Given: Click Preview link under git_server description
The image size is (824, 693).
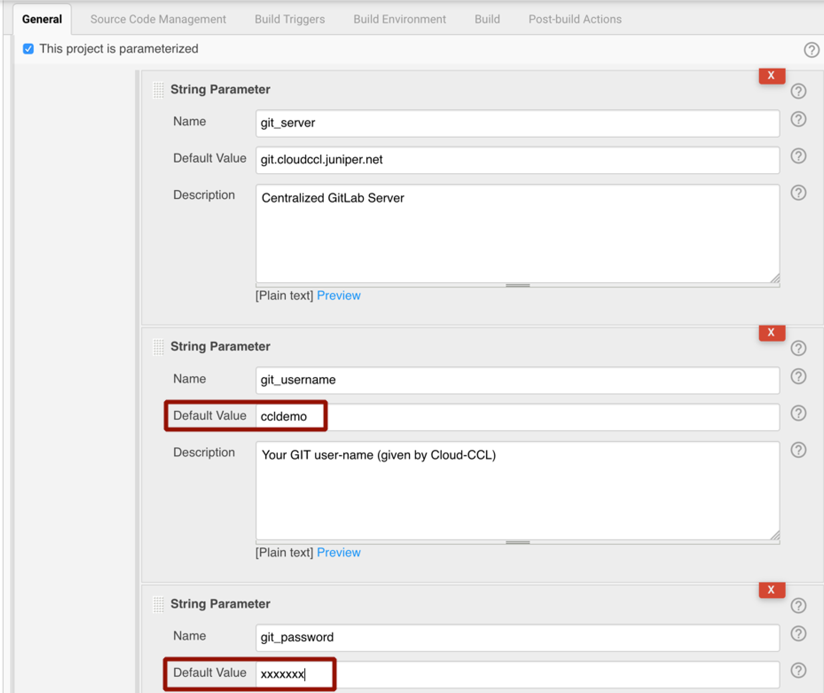Looking at the screenshot, I should click(338, 296).
